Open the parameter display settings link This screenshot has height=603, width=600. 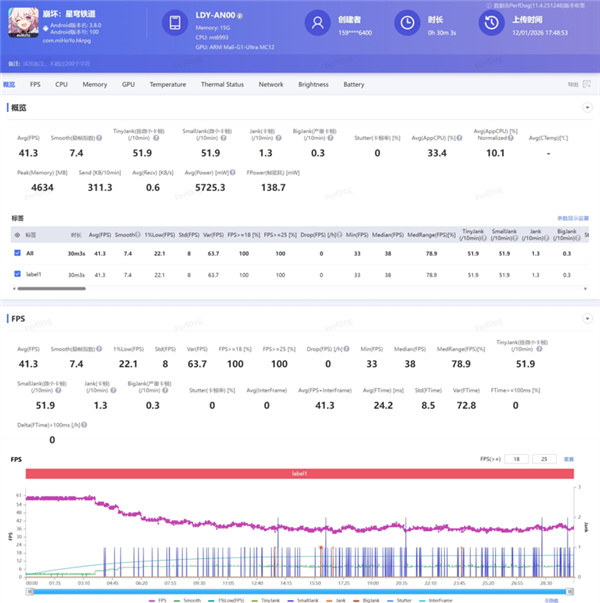click(x=573, y=218)
